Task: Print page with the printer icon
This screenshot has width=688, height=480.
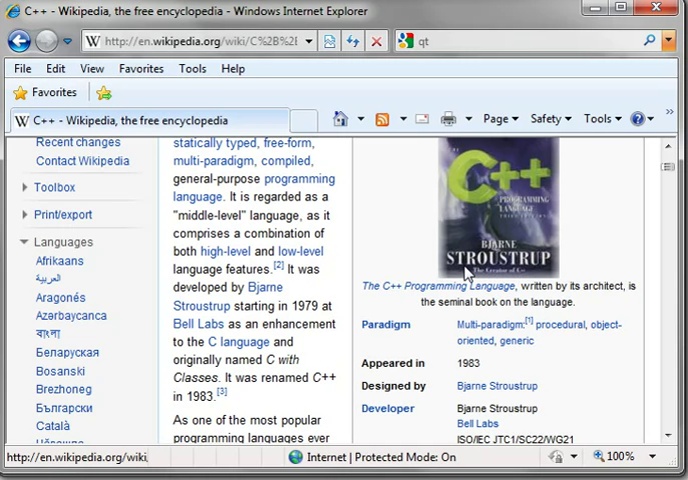Action: (x=448, y=119)
